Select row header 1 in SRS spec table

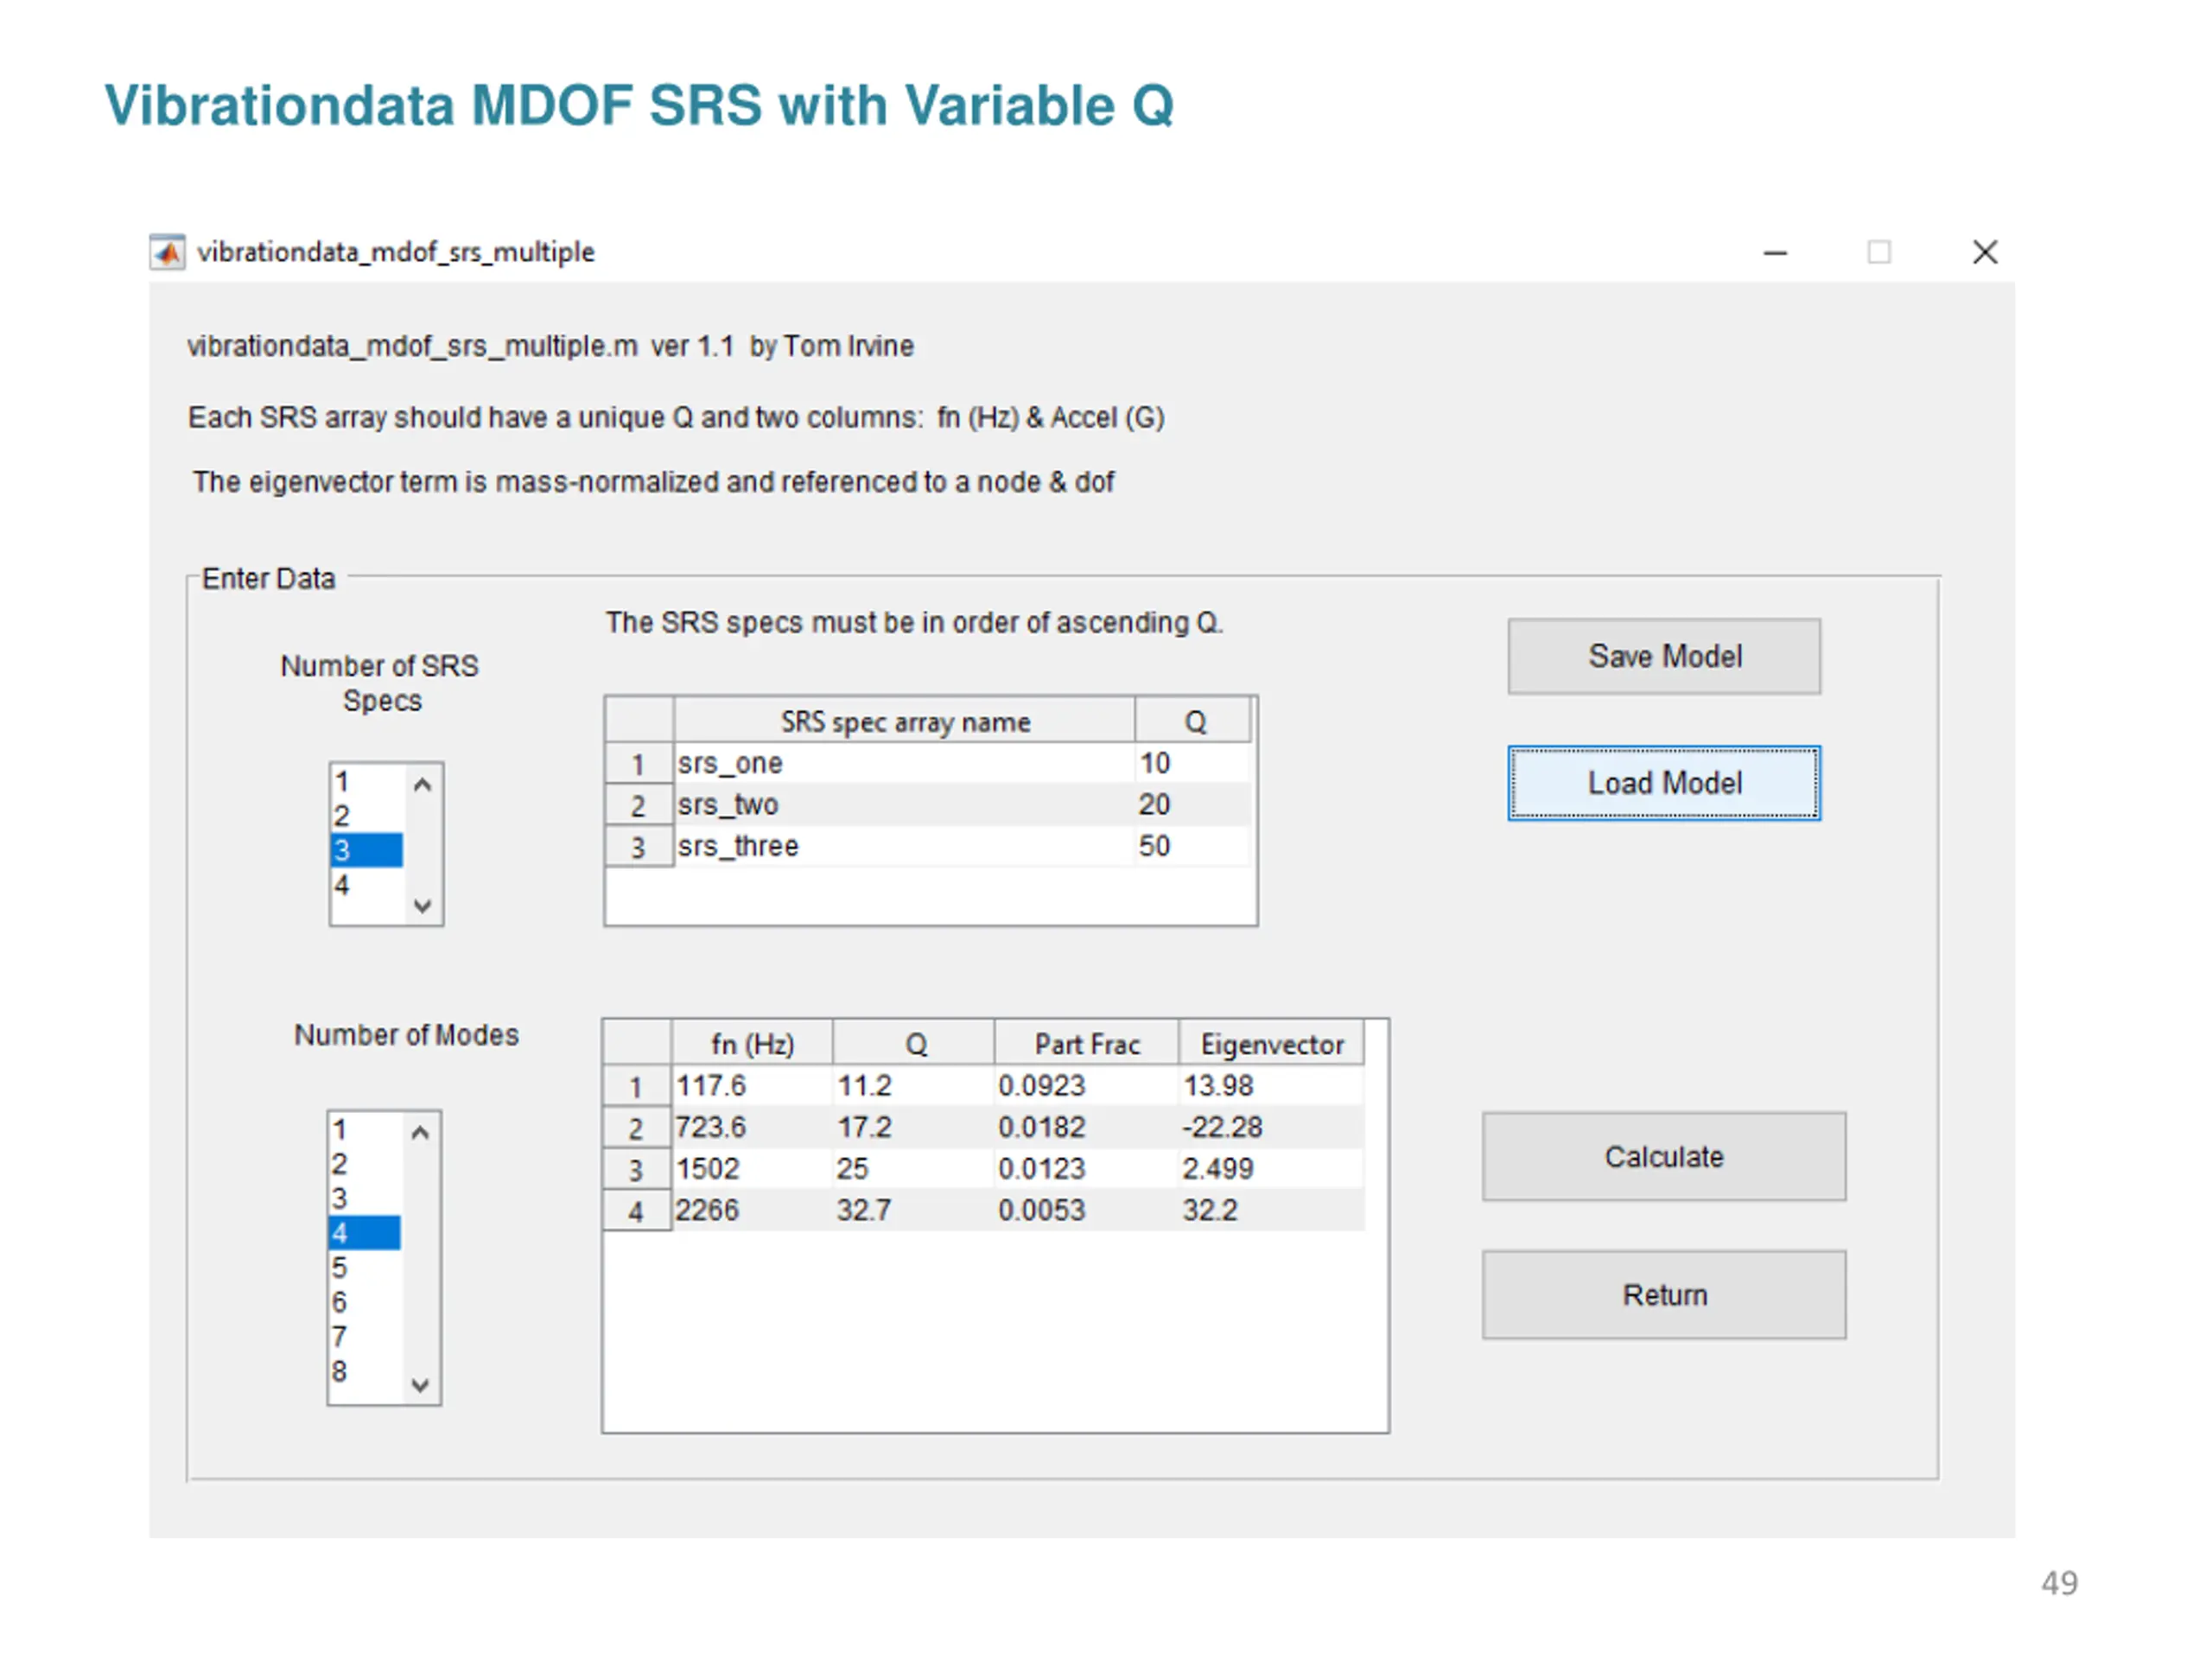click(638, 764)
